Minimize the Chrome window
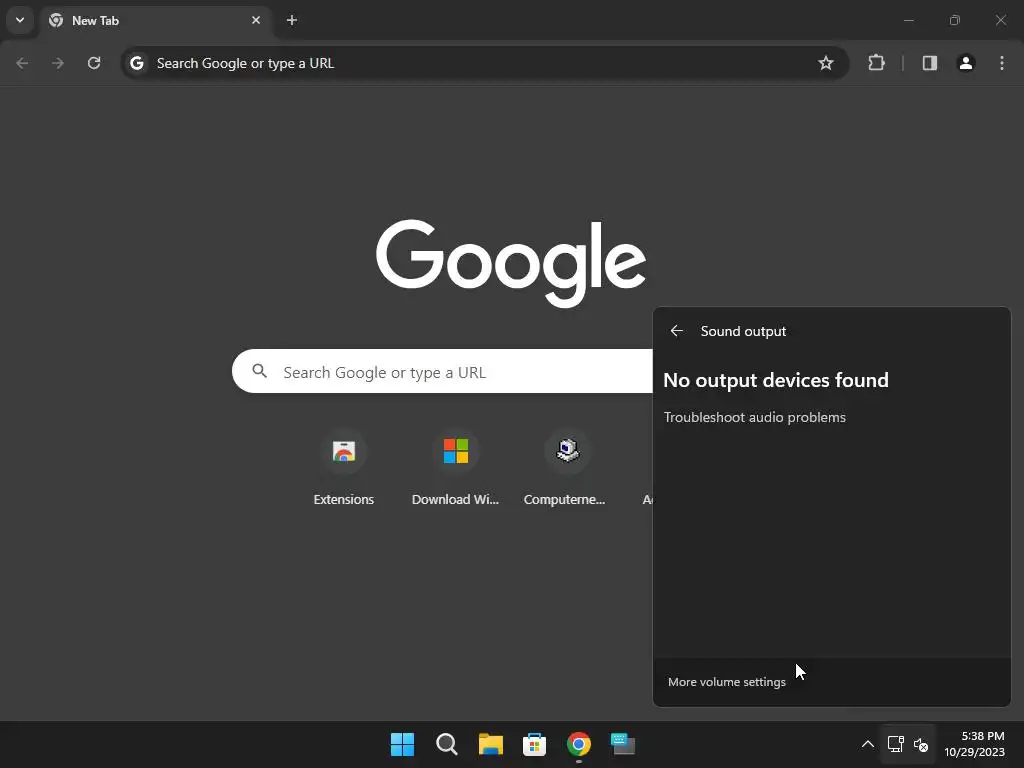Viewport: 1024px width, 768px height. click(x=908, y=20)
